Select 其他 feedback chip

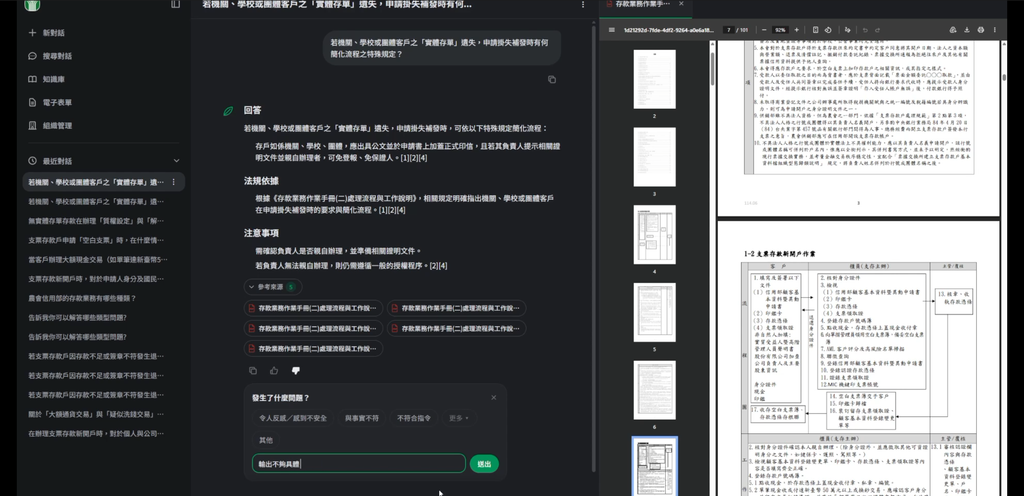pos(266,441)
